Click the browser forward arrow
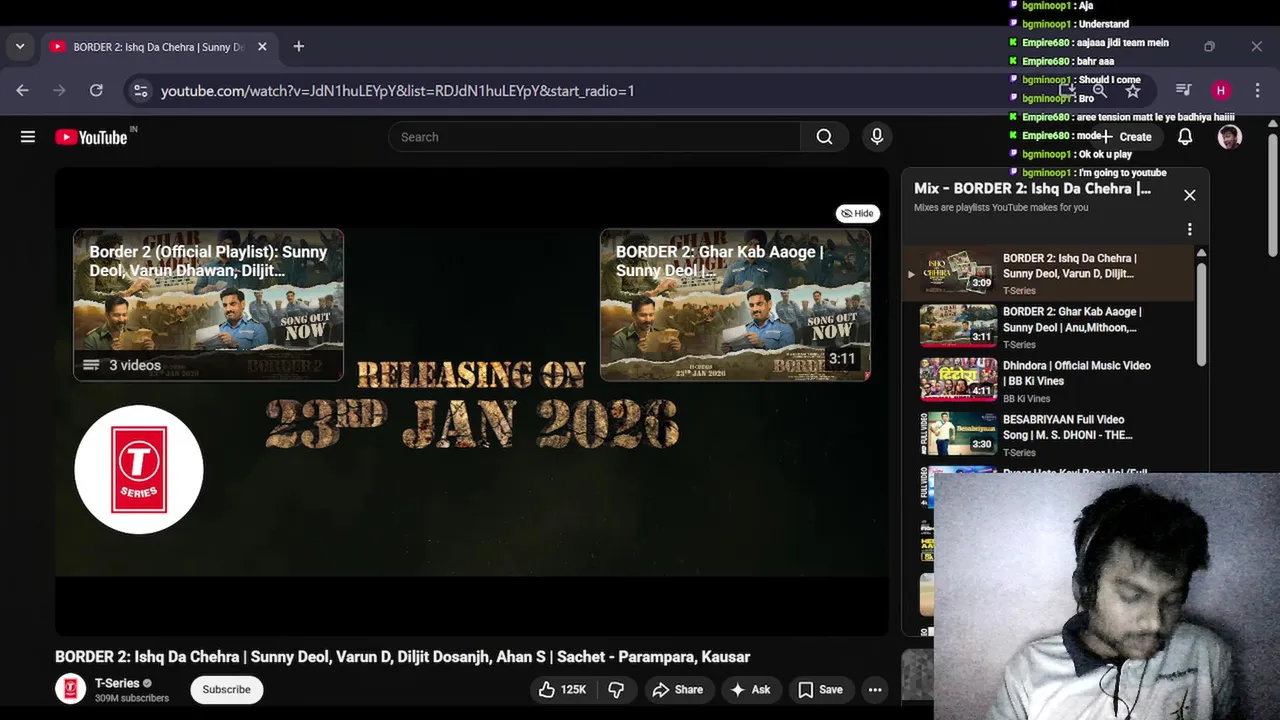Screen dimensions: 1280x720 [59, 91]
